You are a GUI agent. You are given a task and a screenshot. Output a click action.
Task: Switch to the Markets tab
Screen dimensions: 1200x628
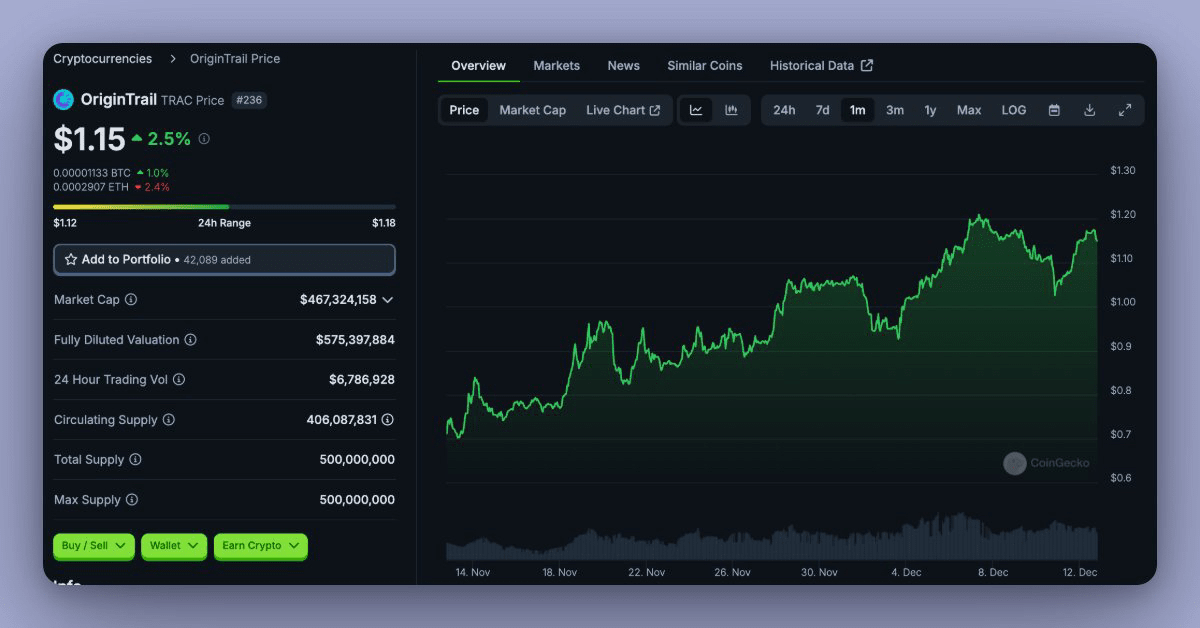556,66
